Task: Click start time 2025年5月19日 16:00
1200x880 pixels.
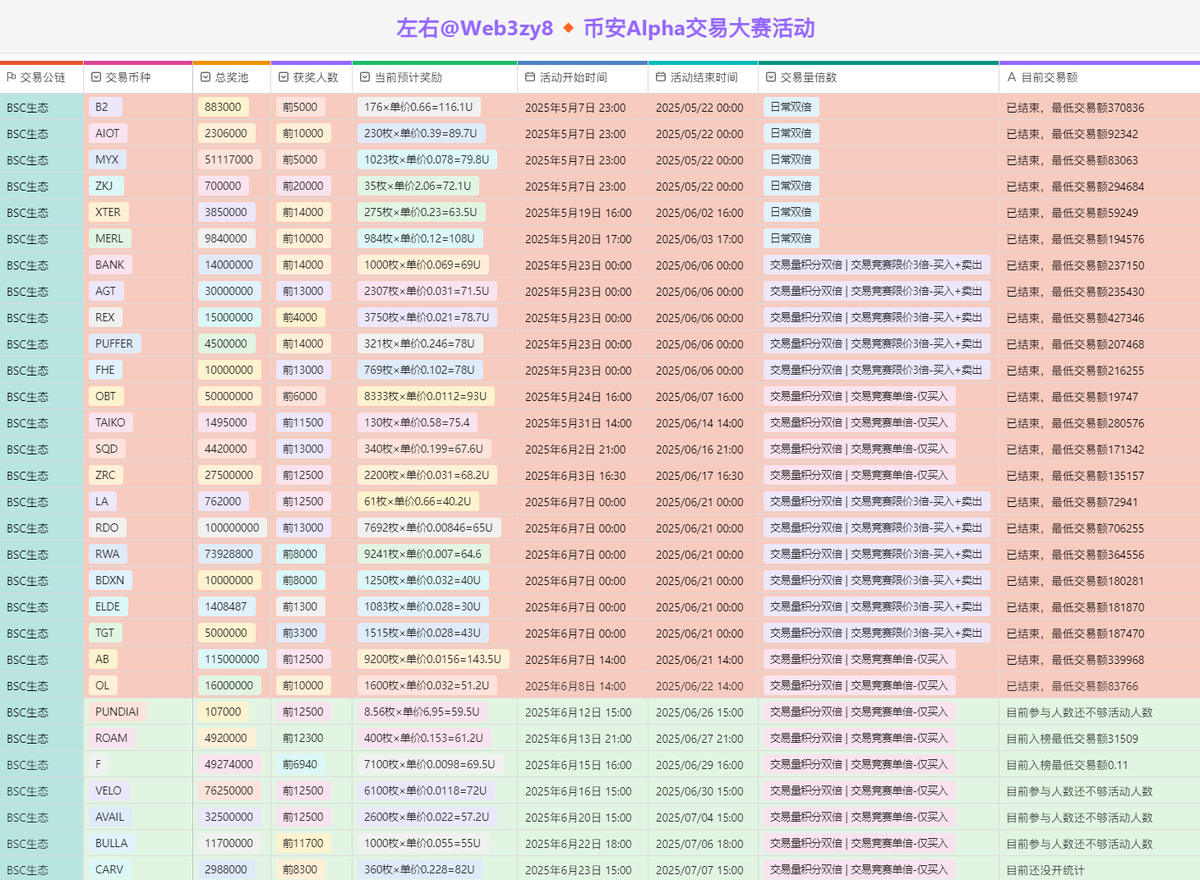Action: pyautogui.click(x=578, y=213)
